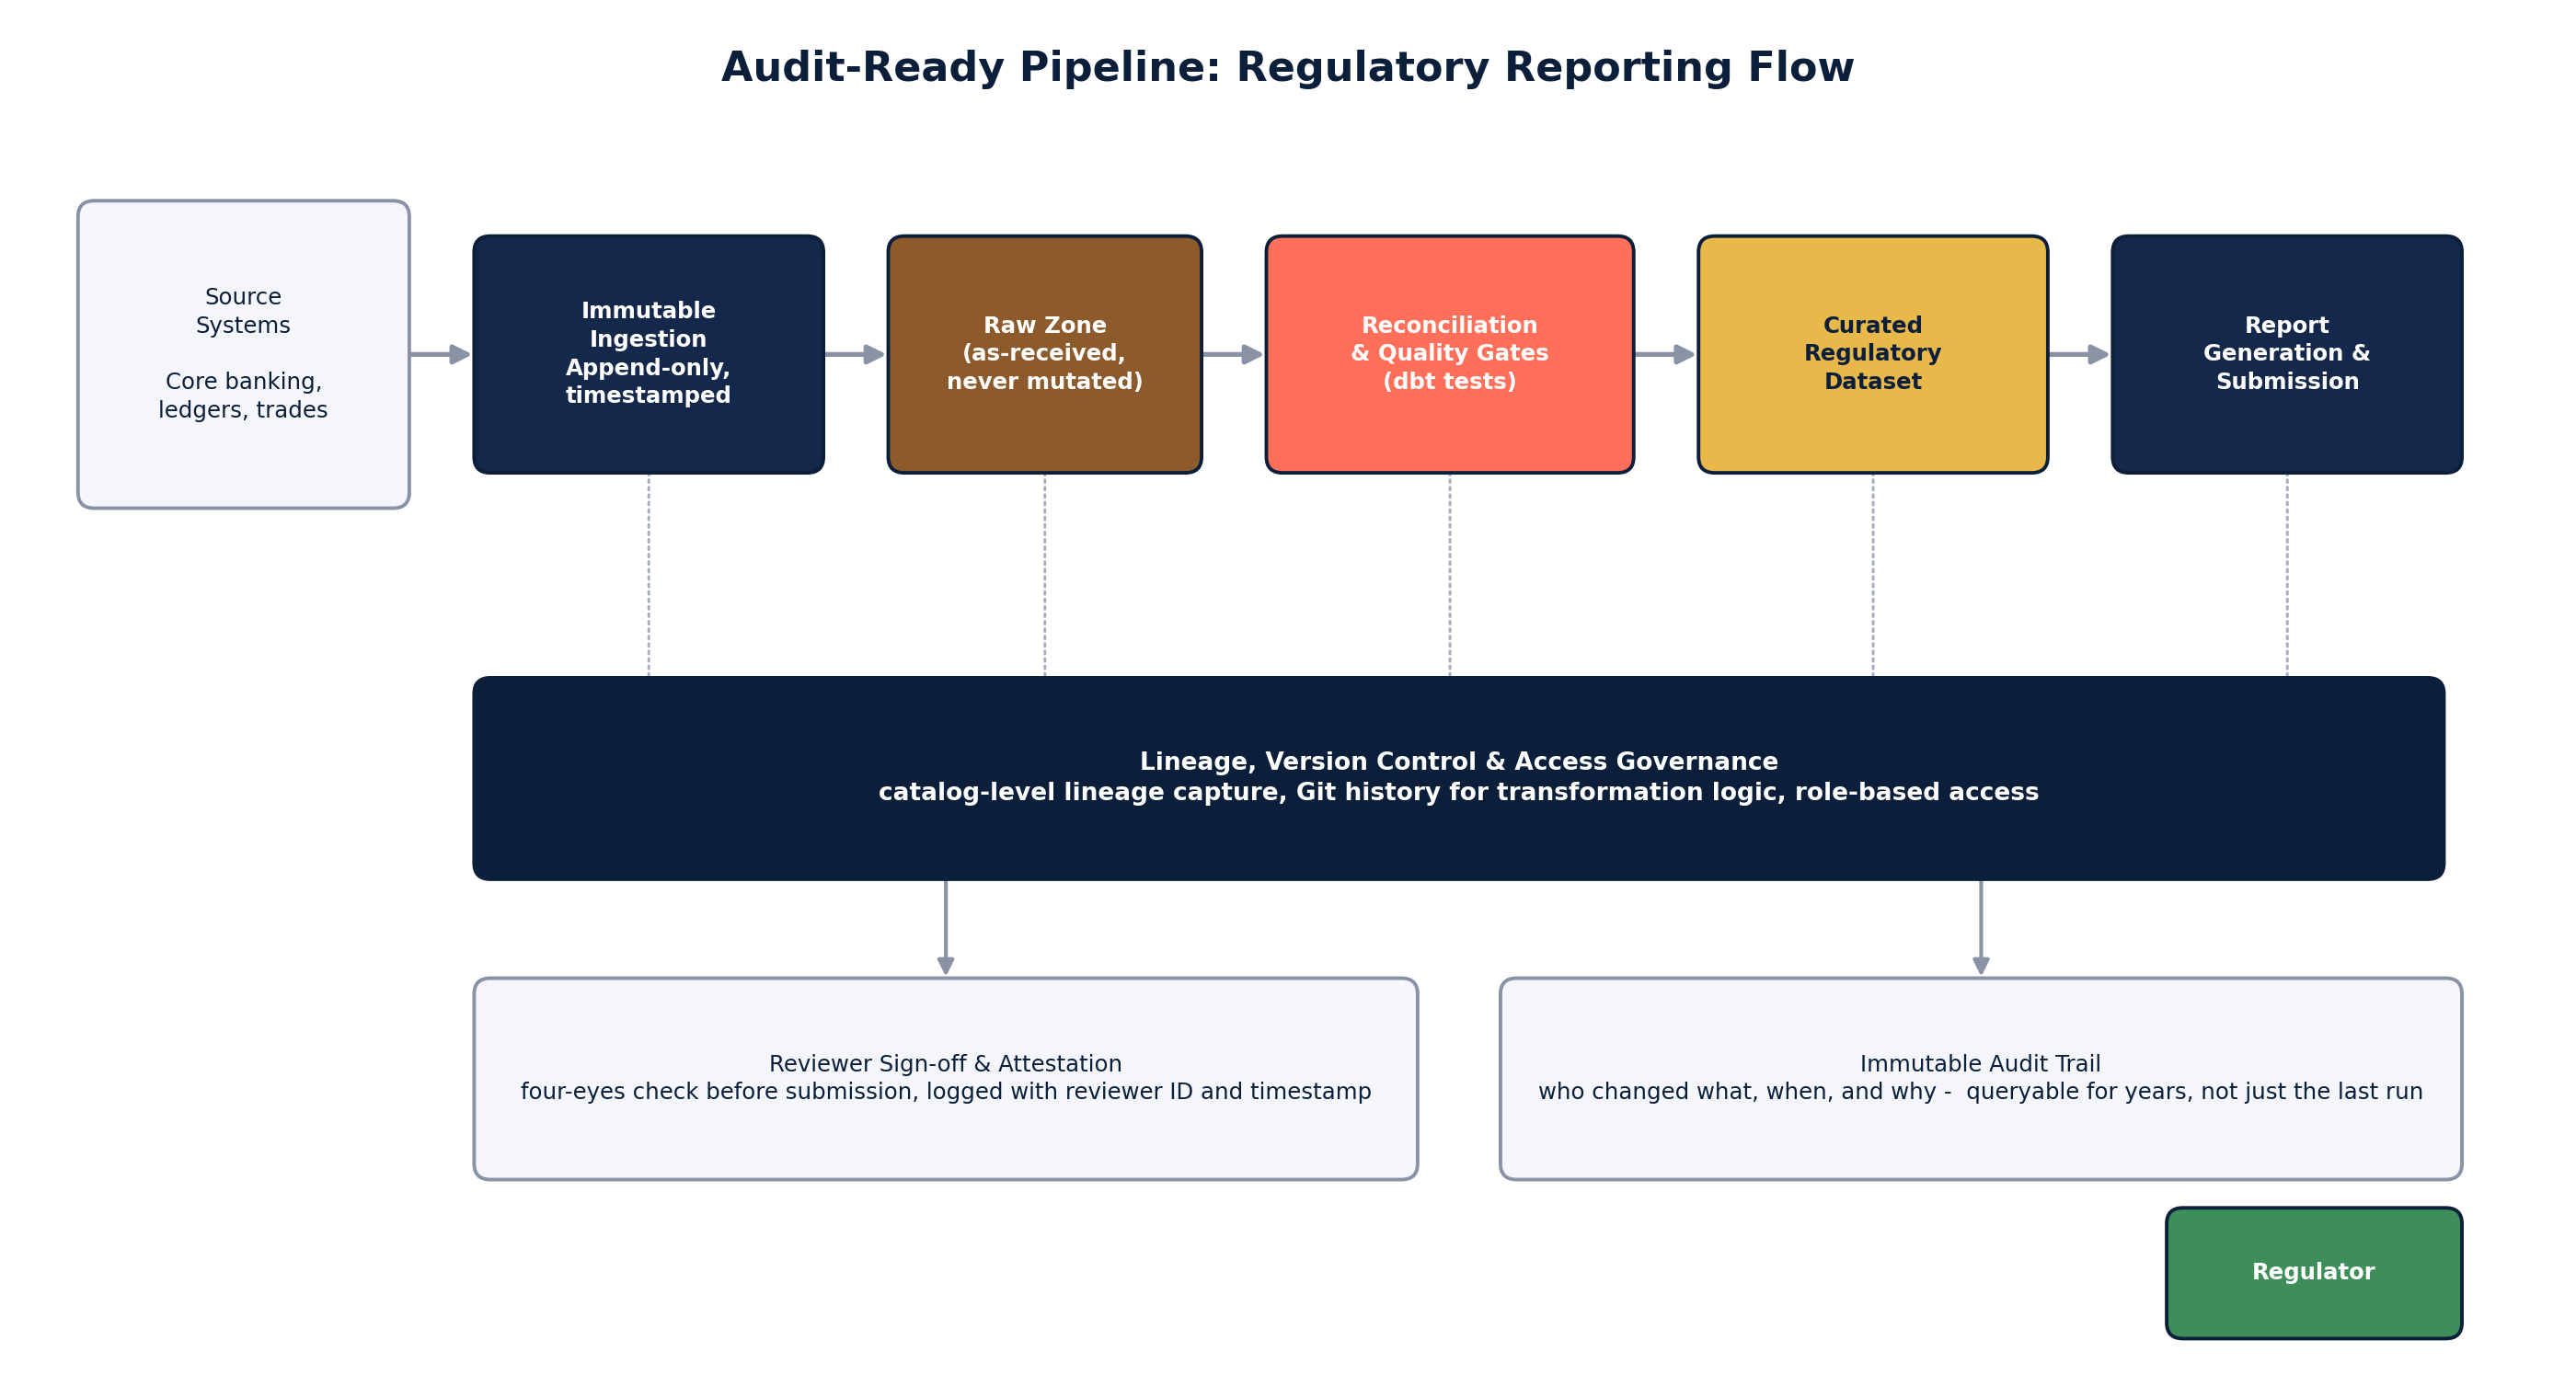The image size is (2576, 1398).
Task: Click the Immutable Ingestion node
Action: point(648,354)
